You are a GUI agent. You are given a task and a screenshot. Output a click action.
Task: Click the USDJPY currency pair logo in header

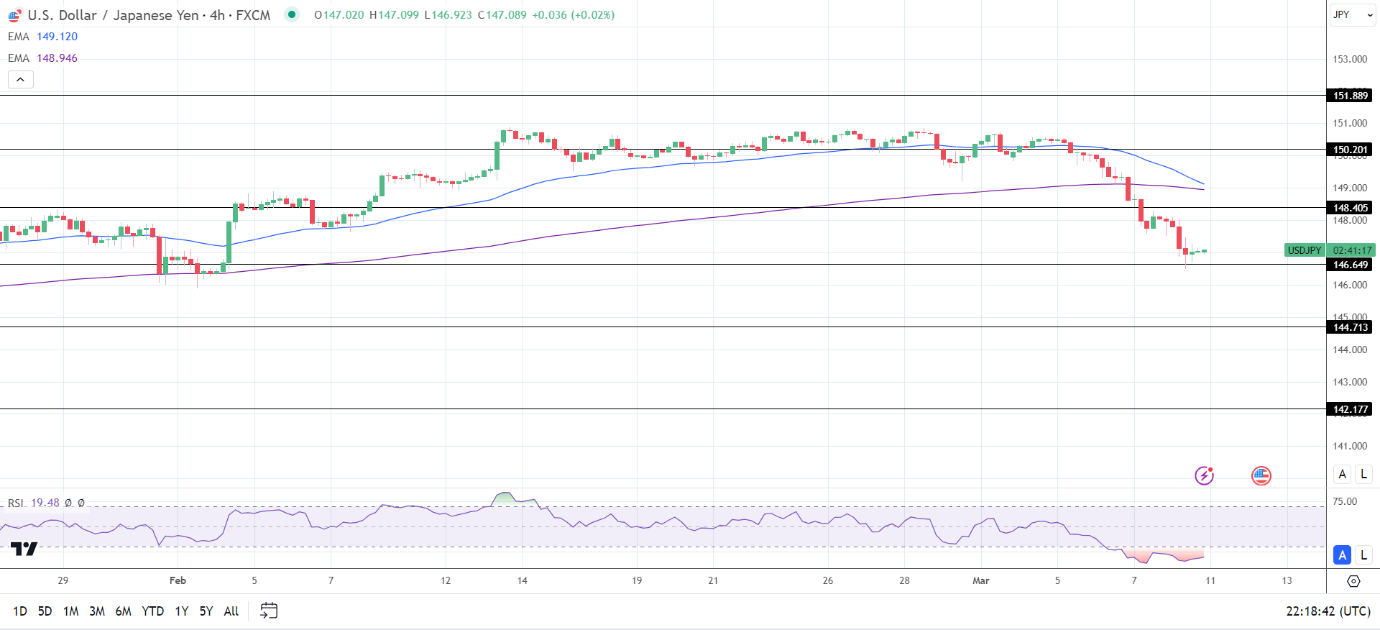point(14,14)
